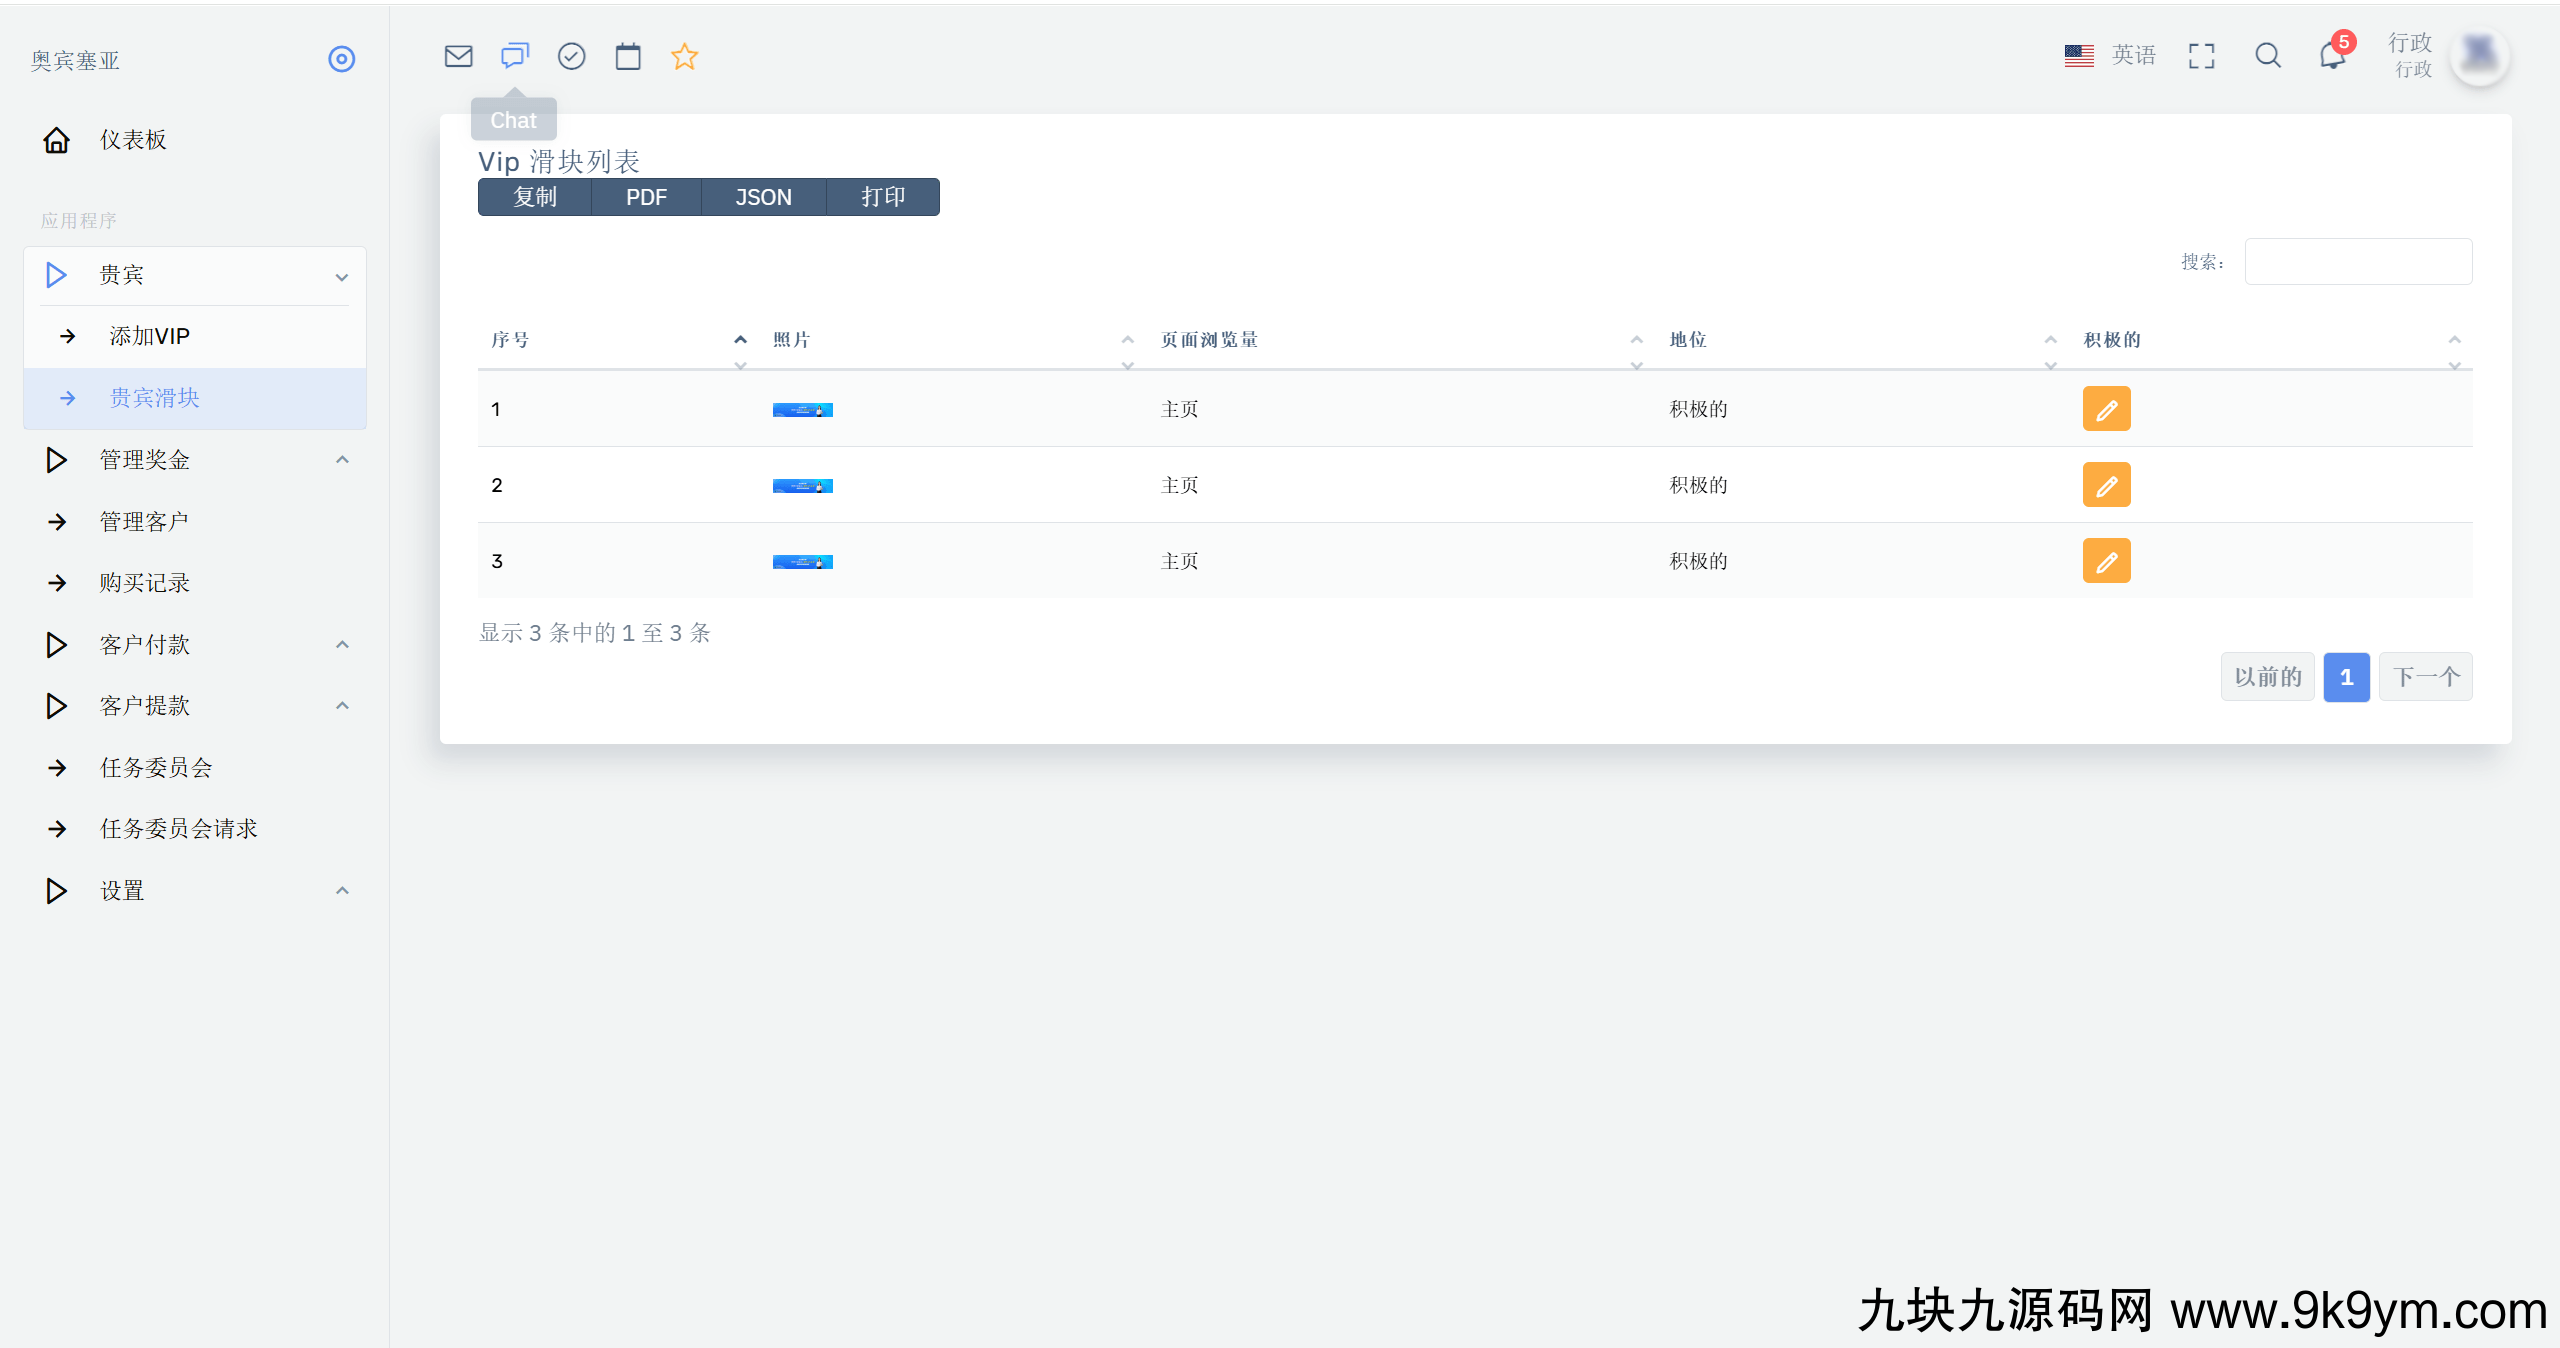The height and width of the screenshot is (1348, 2560).
Task: Click the 搜索 table input field
Action: click(2358, 262)
